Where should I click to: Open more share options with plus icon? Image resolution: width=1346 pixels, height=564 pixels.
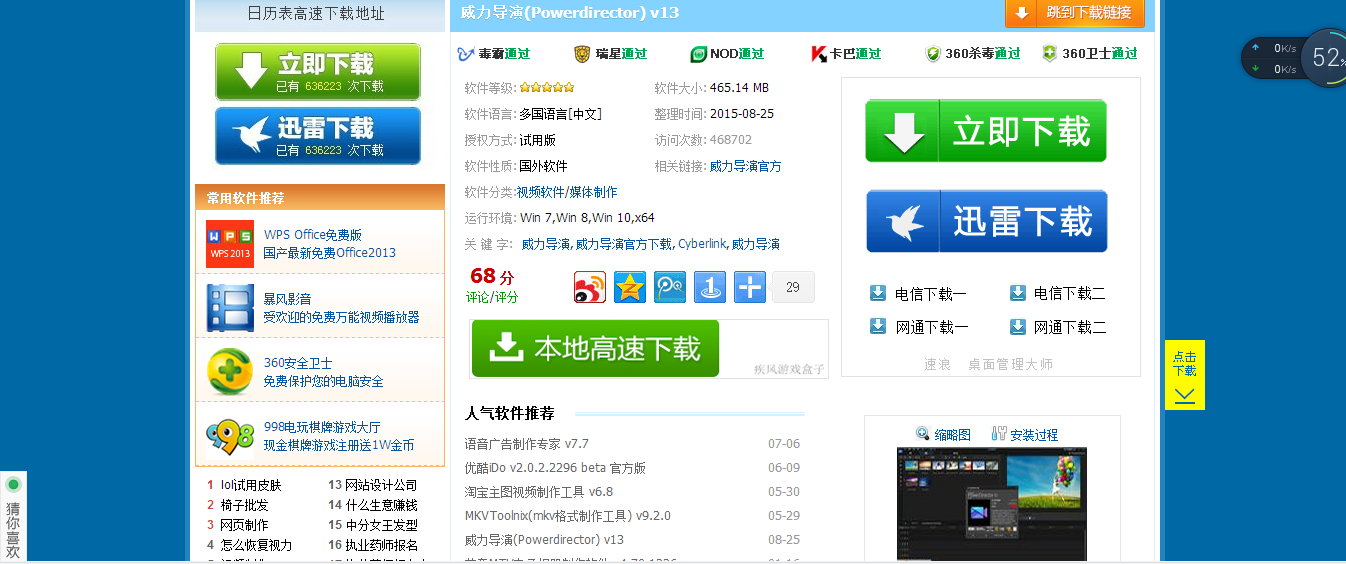[x=750, y=287]
